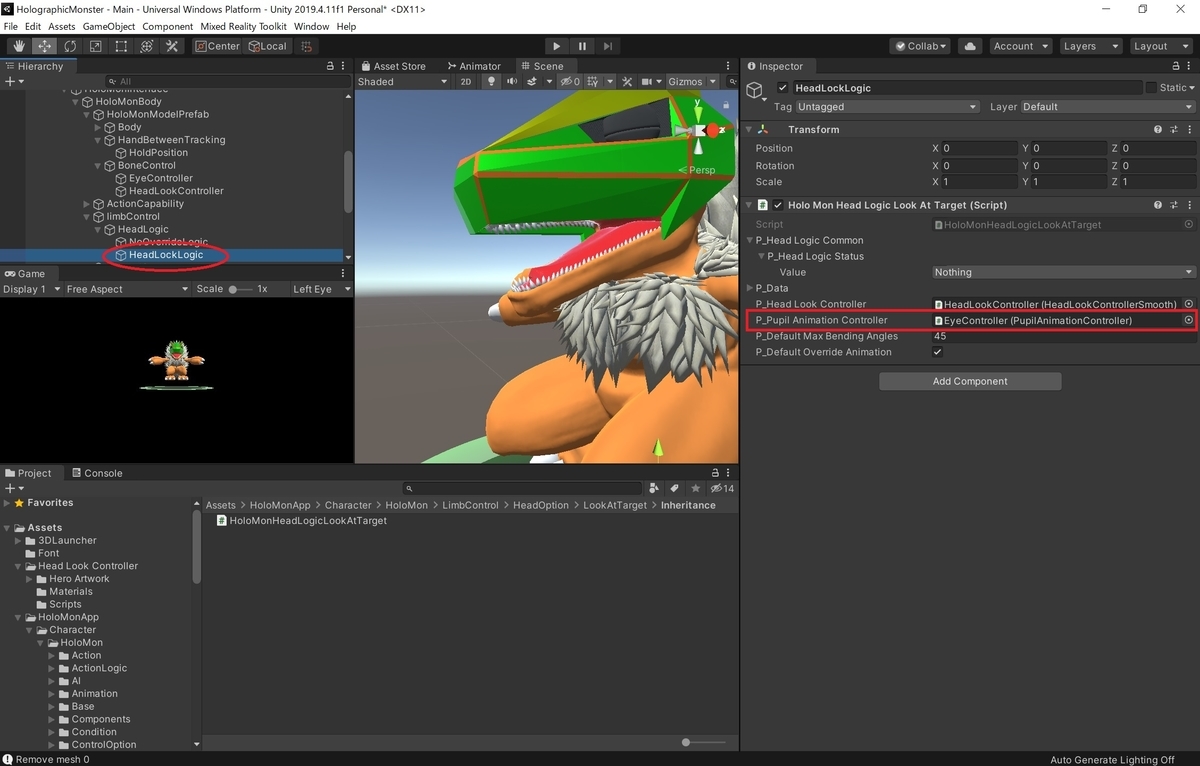Open the Tag Untagged dropdown
The height and width of the screenshot is (766, 1200).
[886, 107]
